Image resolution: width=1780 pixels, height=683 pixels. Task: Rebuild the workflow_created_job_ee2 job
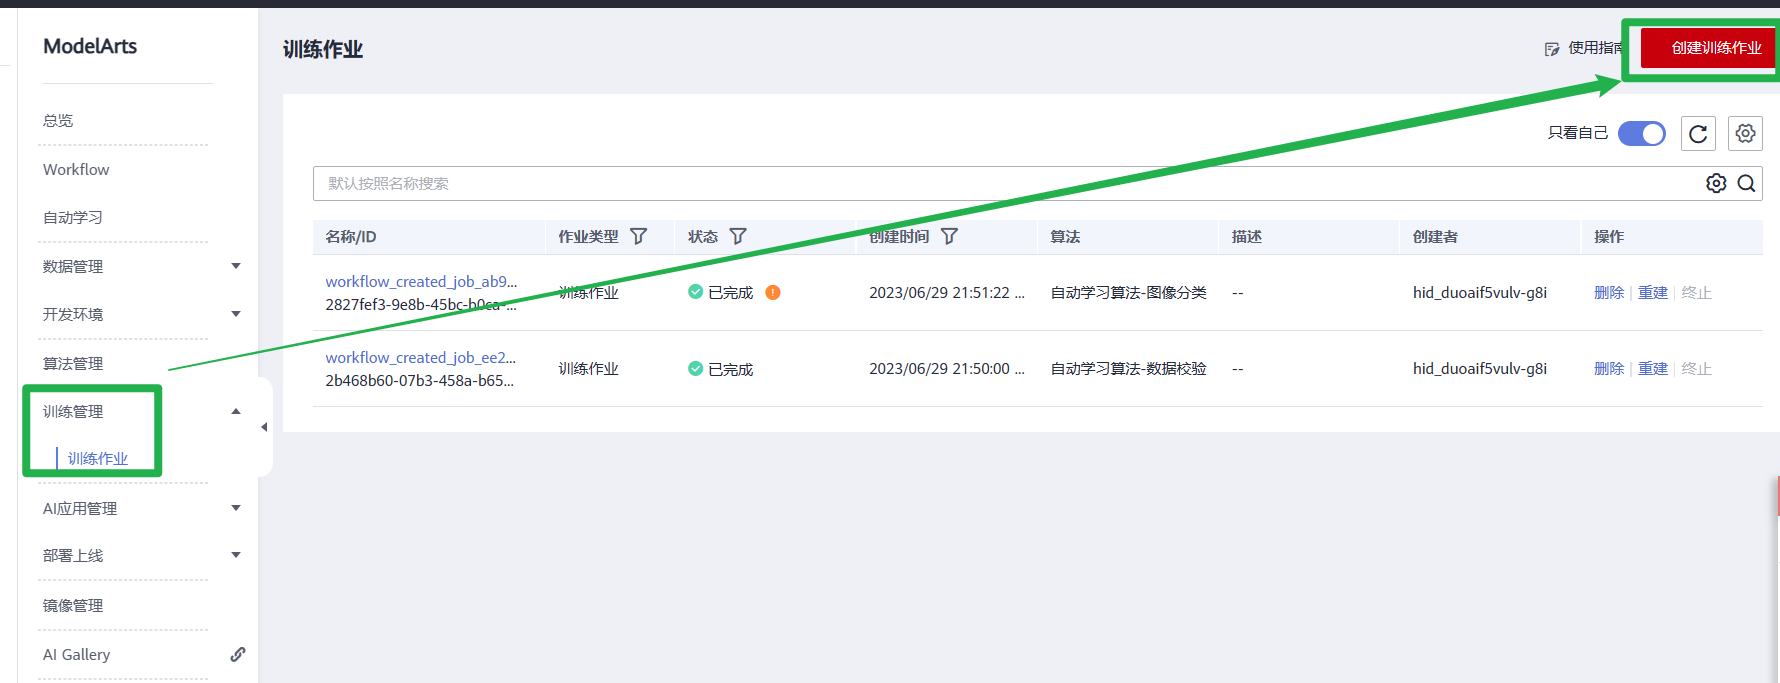[x=1653, y=368]
